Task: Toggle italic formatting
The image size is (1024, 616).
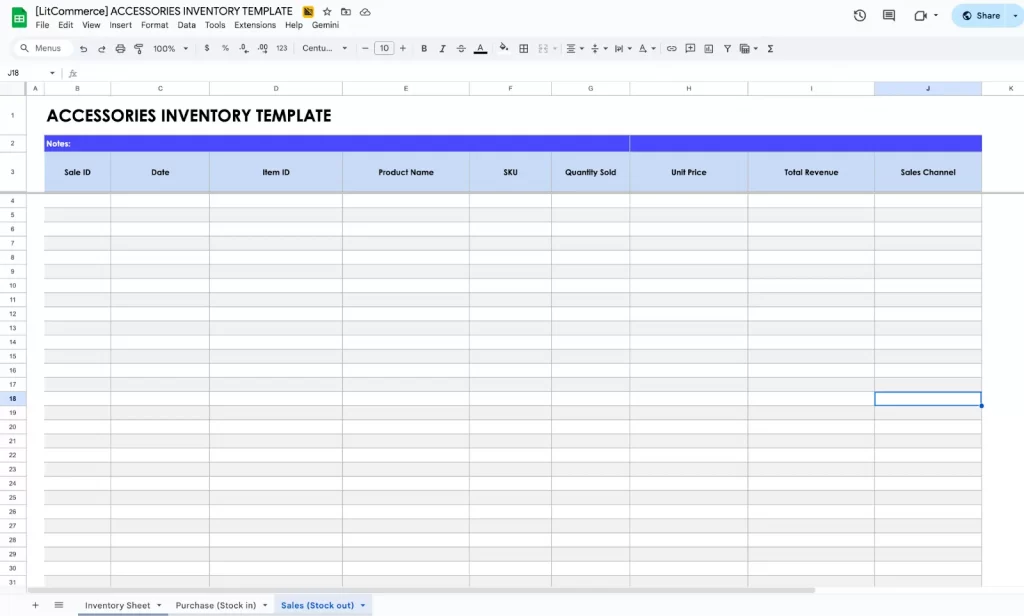Action: click(441, 48)
